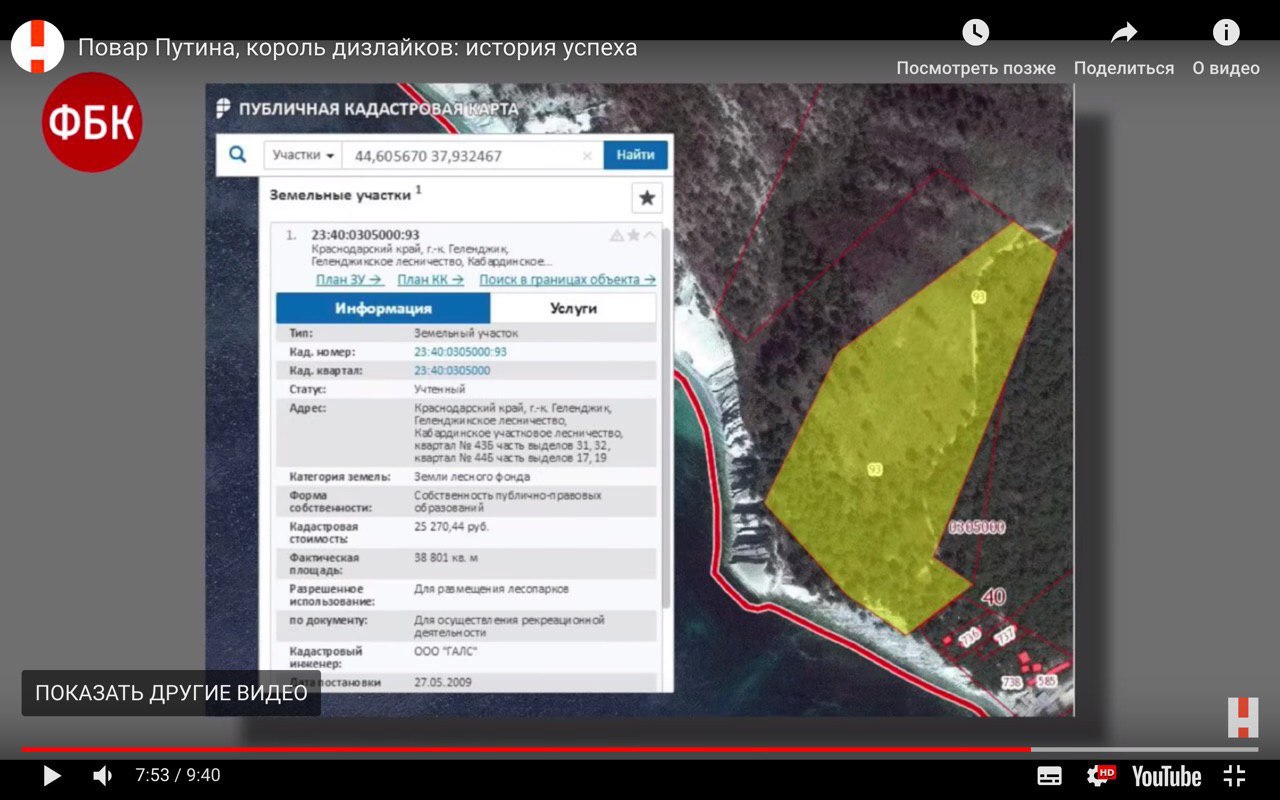Image resolution: width=1280 pixels, height=800 pixels.
Task: Click the 'Земельные участки' heading
Action: (340, 196)
